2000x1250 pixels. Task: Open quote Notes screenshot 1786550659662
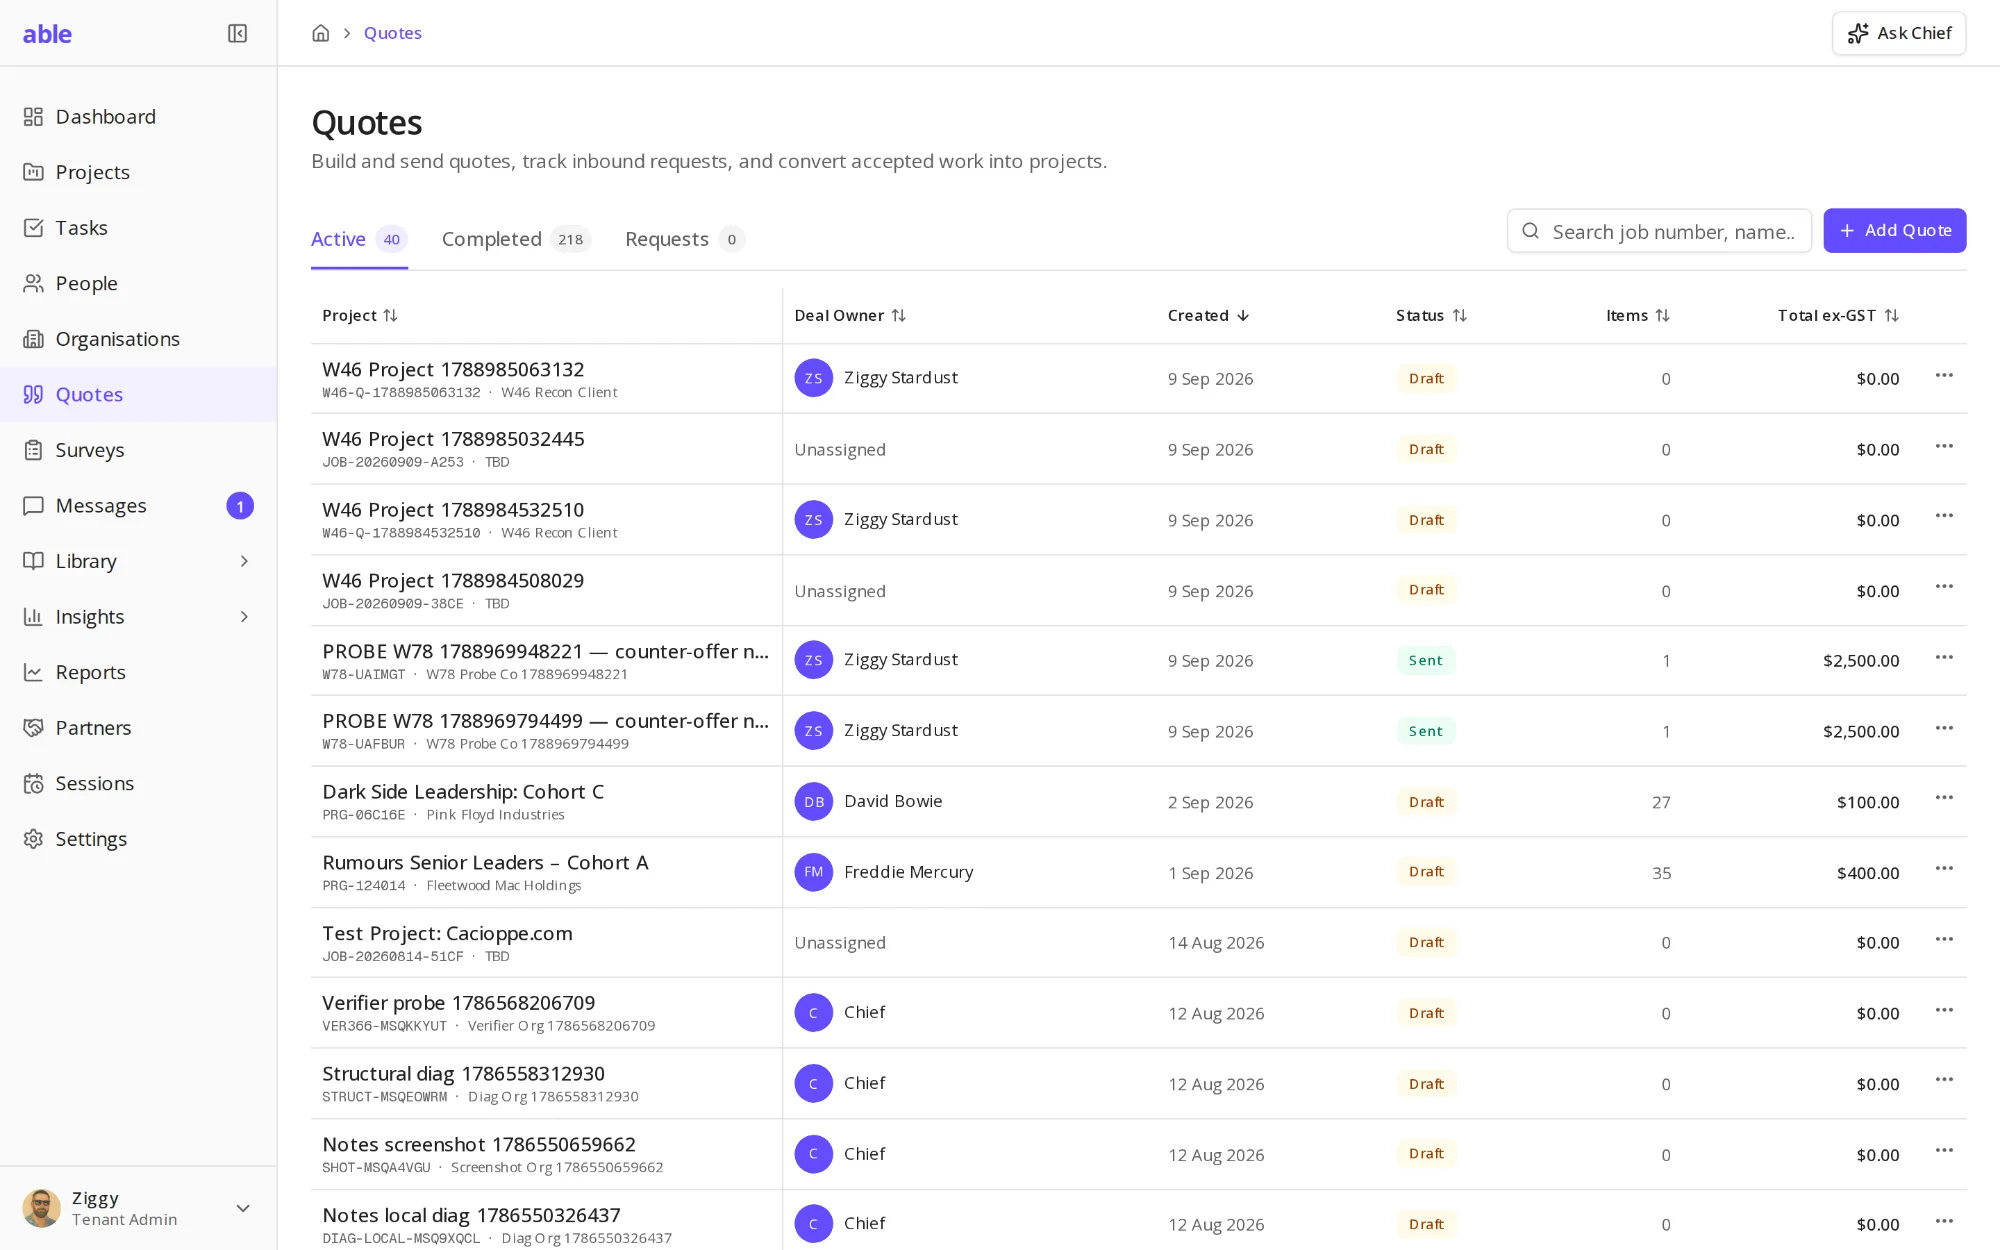coord(478,1145)
